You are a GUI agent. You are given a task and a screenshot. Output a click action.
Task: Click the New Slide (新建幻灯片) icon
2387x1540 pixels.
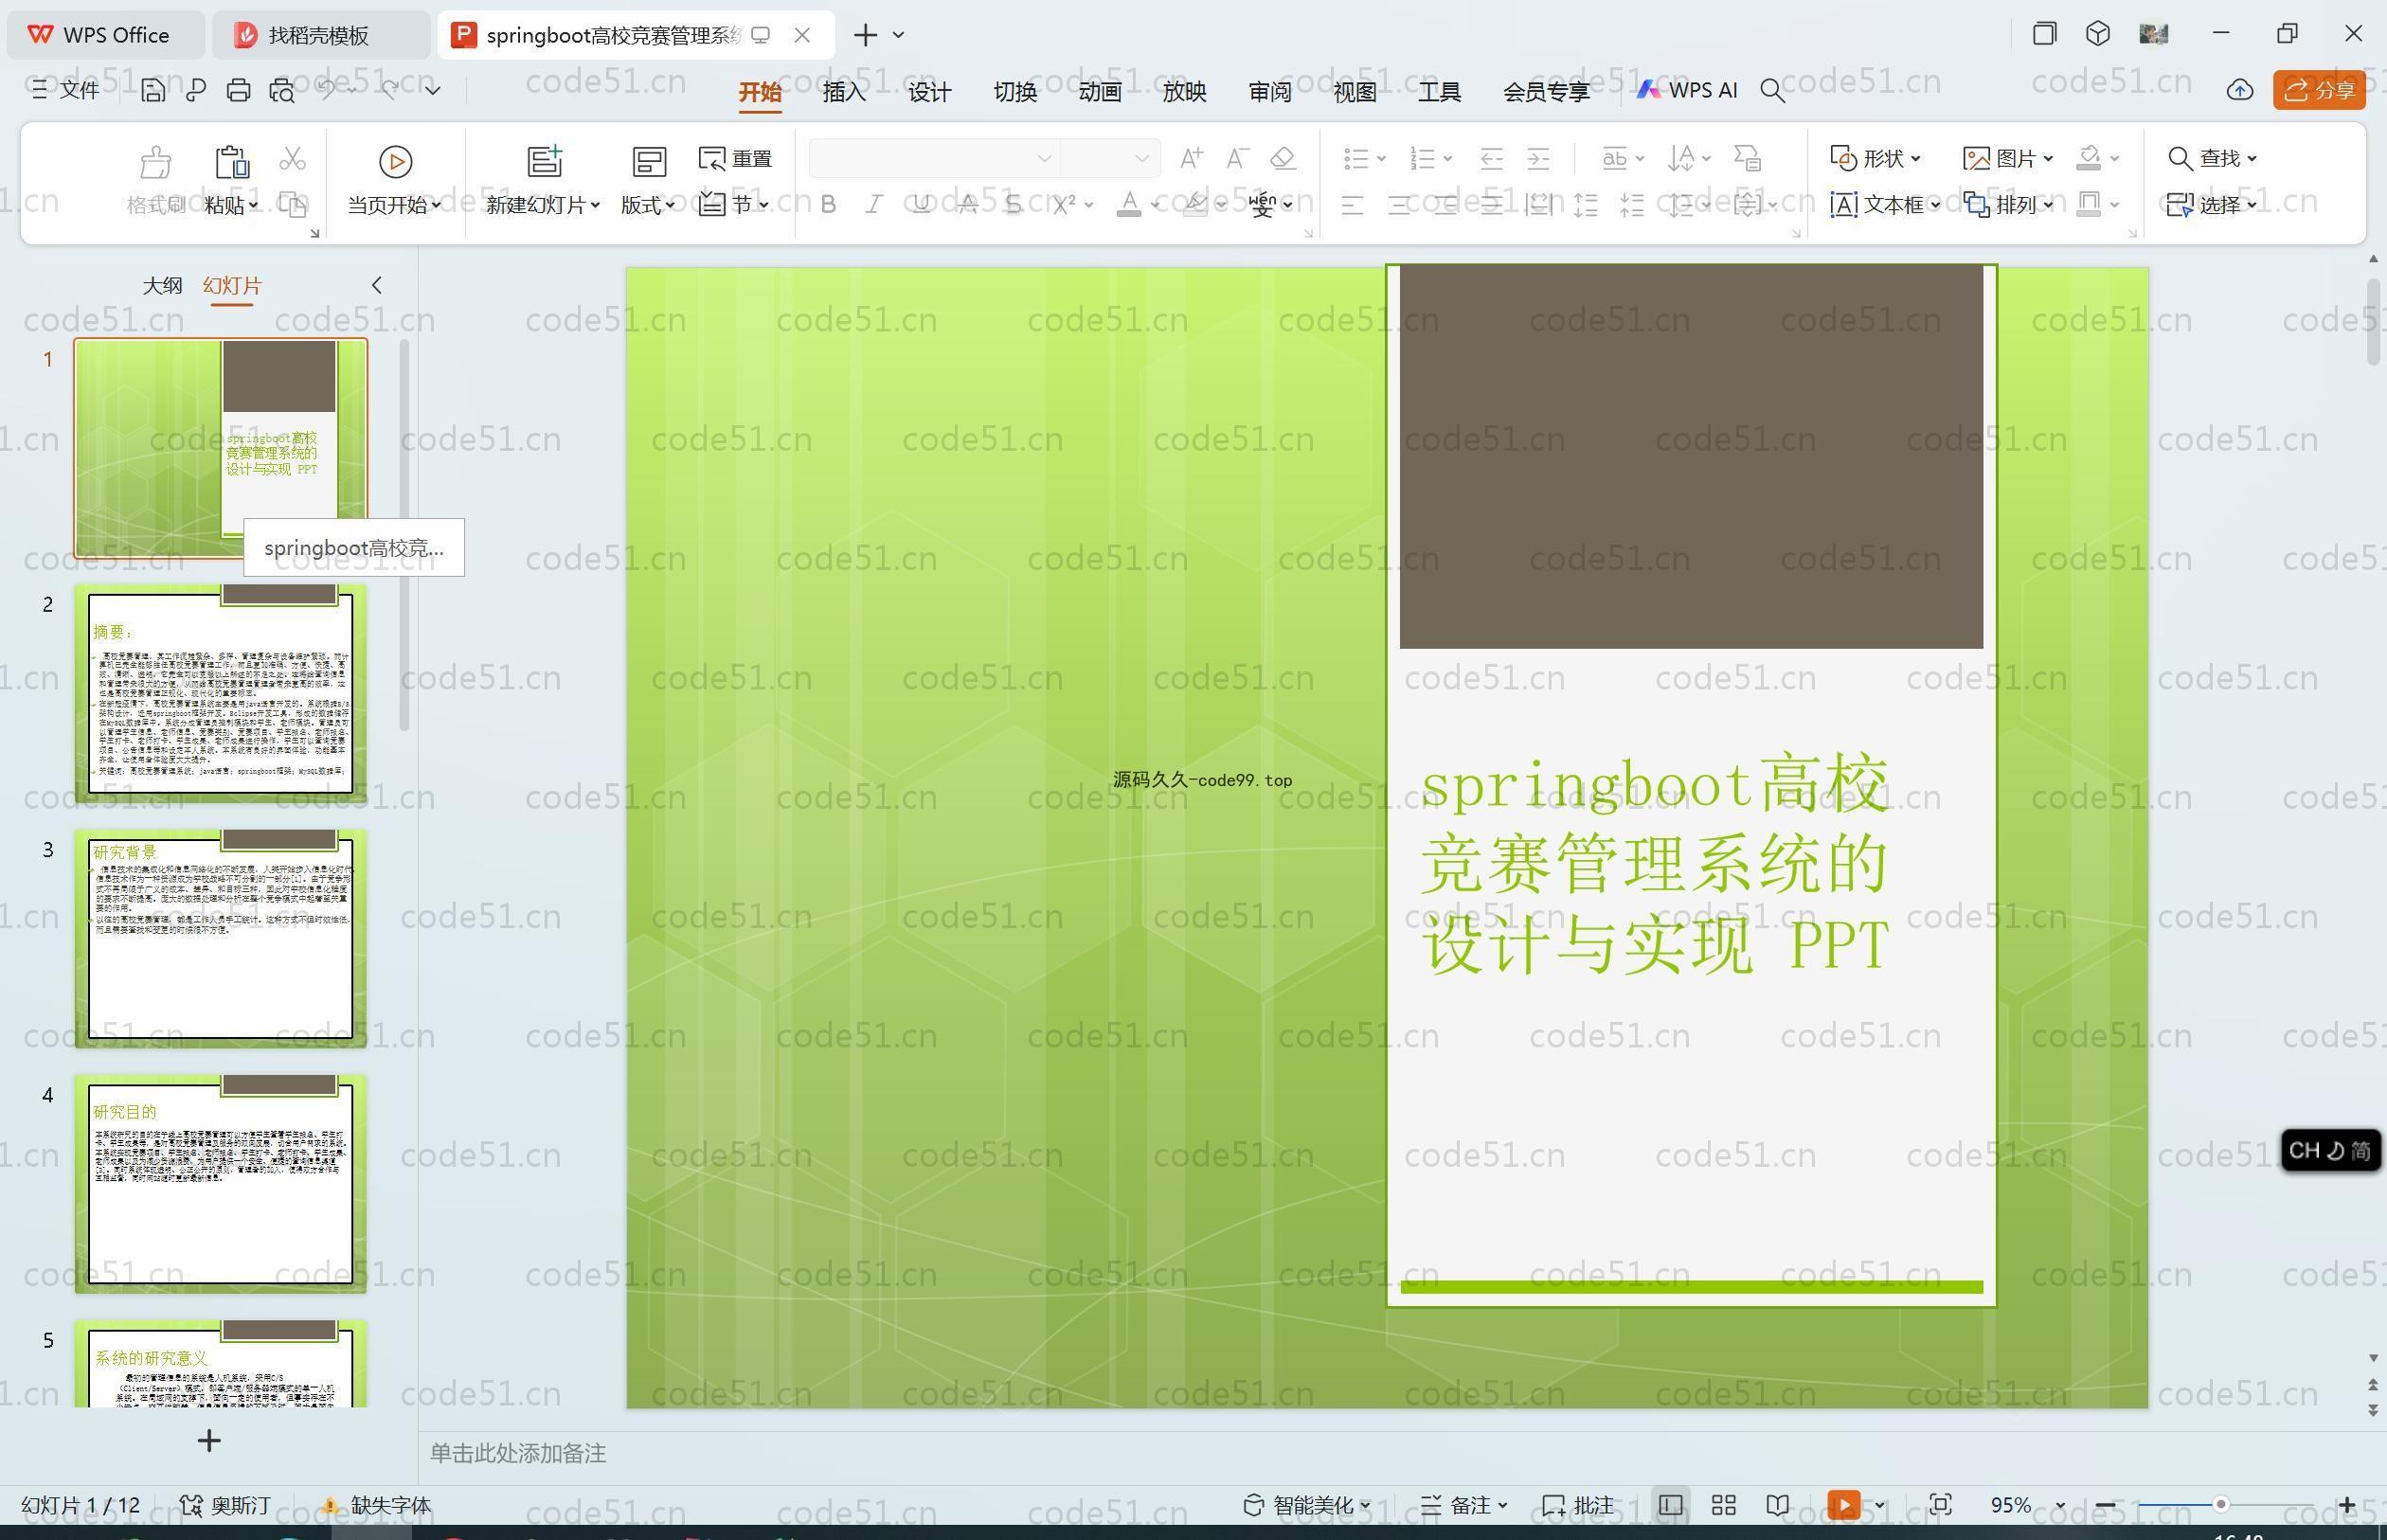545,161
